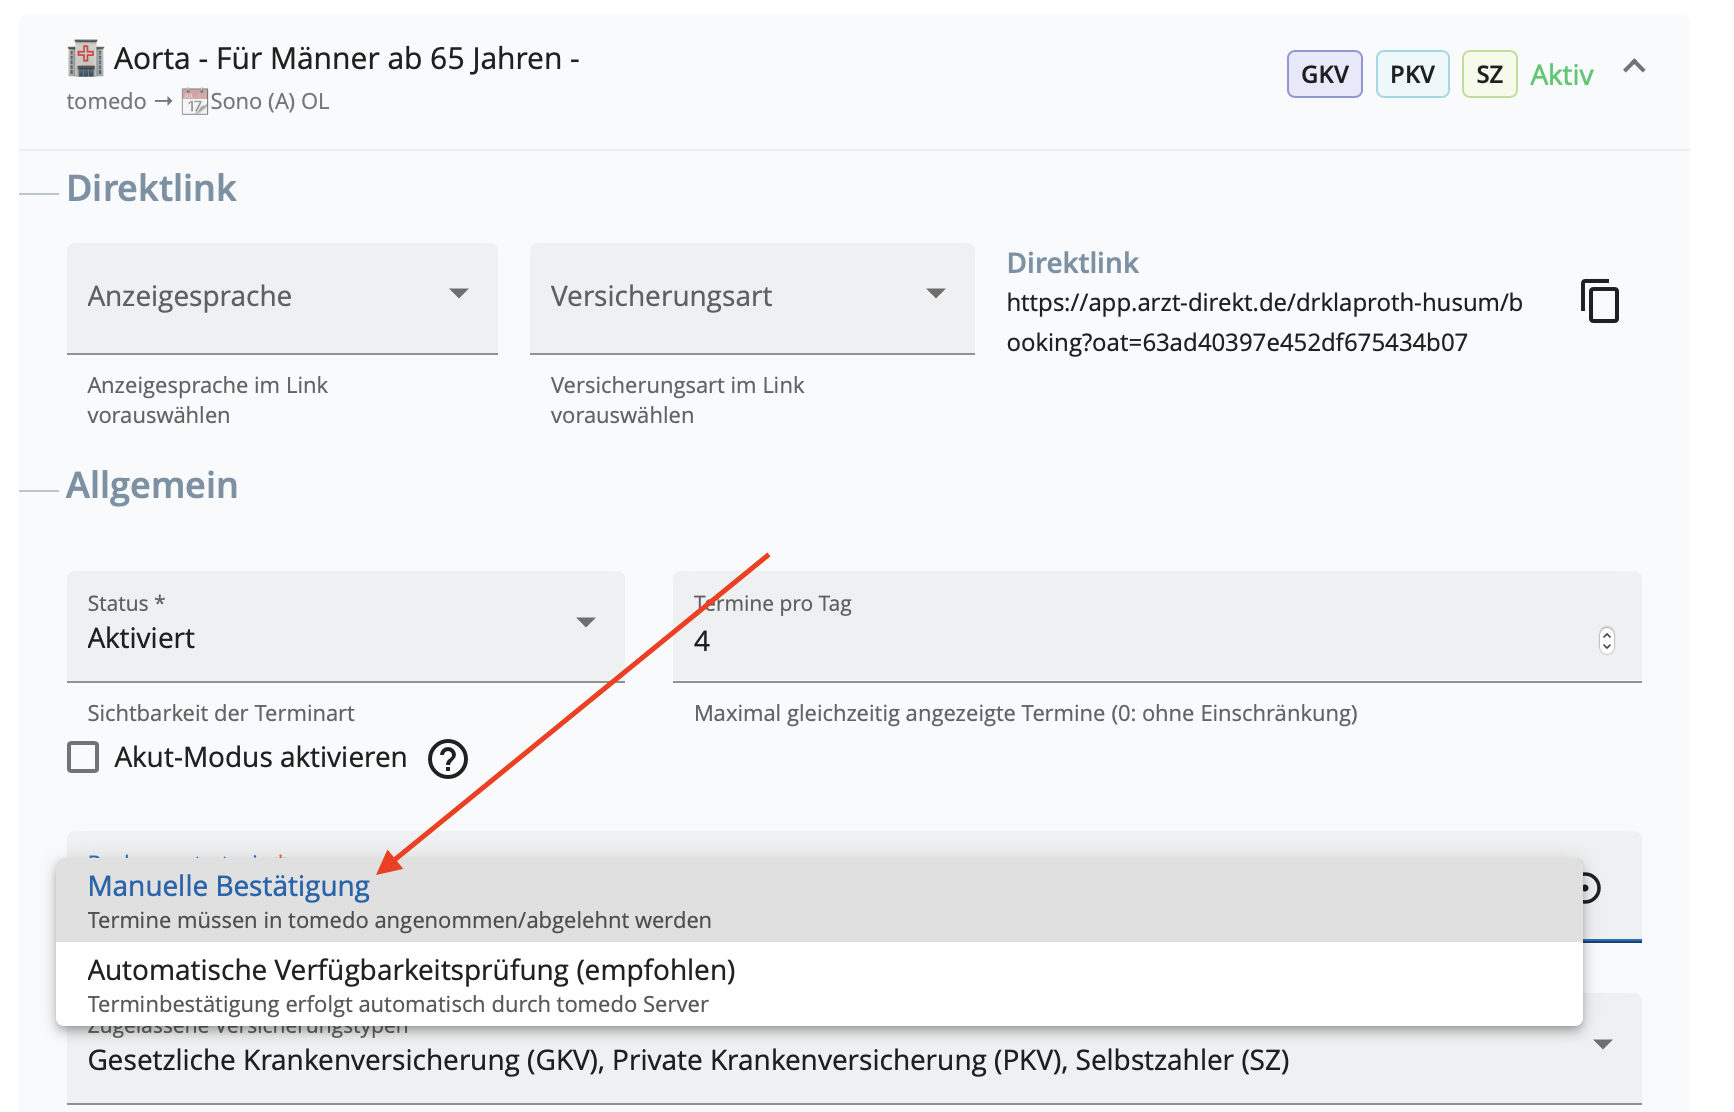Click the calendar icon before Sono (A) OL
Viewport: 1734px width, 1112px height.
[x=194, y=102]
